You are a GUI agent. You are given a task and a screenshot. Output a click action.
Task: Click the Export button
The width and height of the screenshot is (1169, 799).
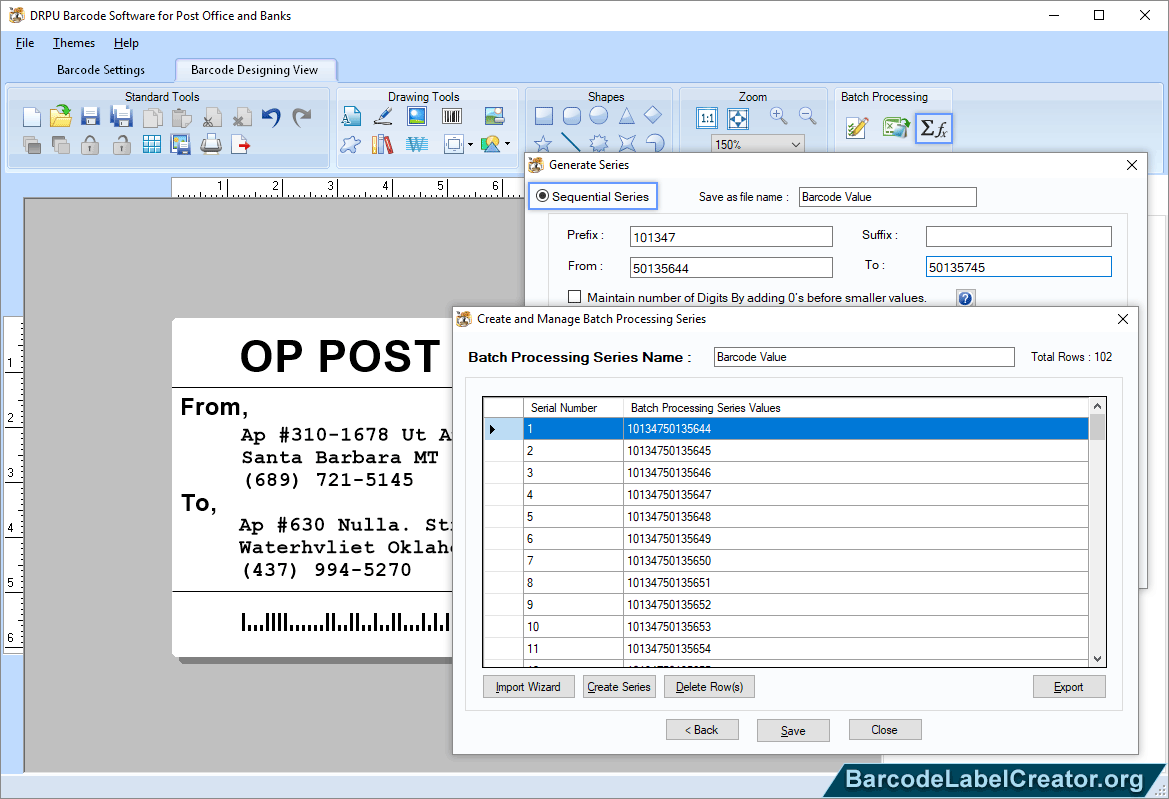(1068, 686)
